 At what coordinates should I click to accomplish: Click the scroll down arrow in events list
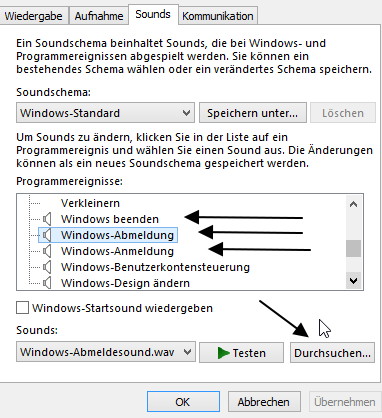point(353,281)
